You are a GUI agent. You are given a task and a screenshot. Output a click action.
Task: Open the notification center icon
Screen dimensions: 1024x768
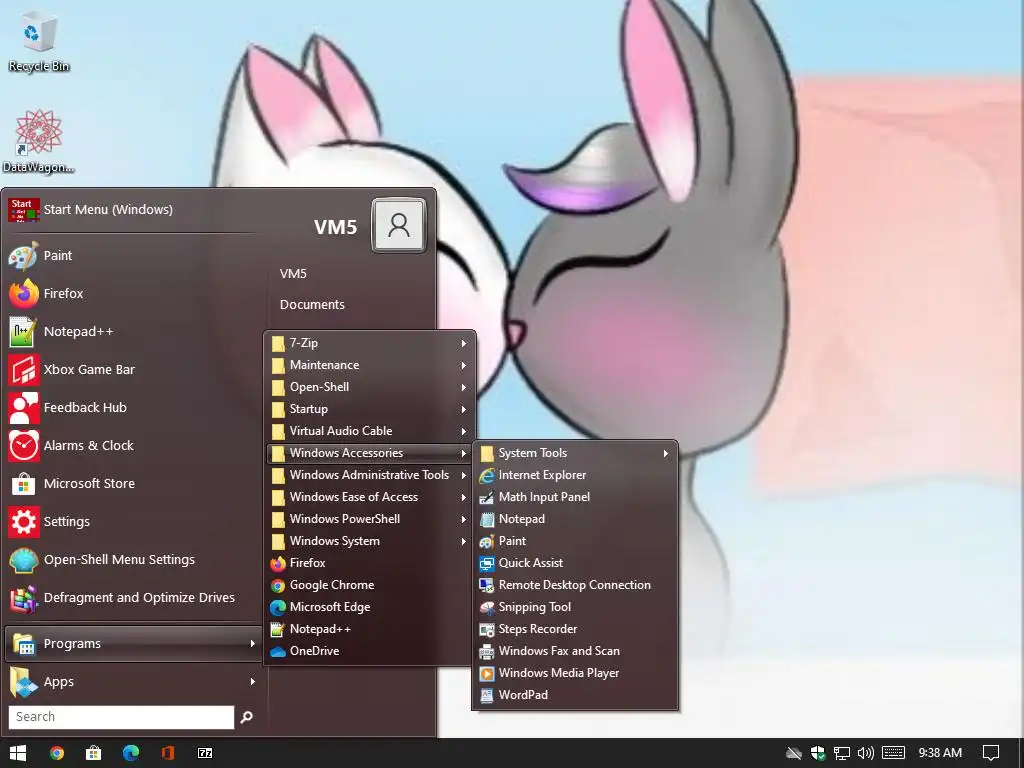tap(991, 753)
